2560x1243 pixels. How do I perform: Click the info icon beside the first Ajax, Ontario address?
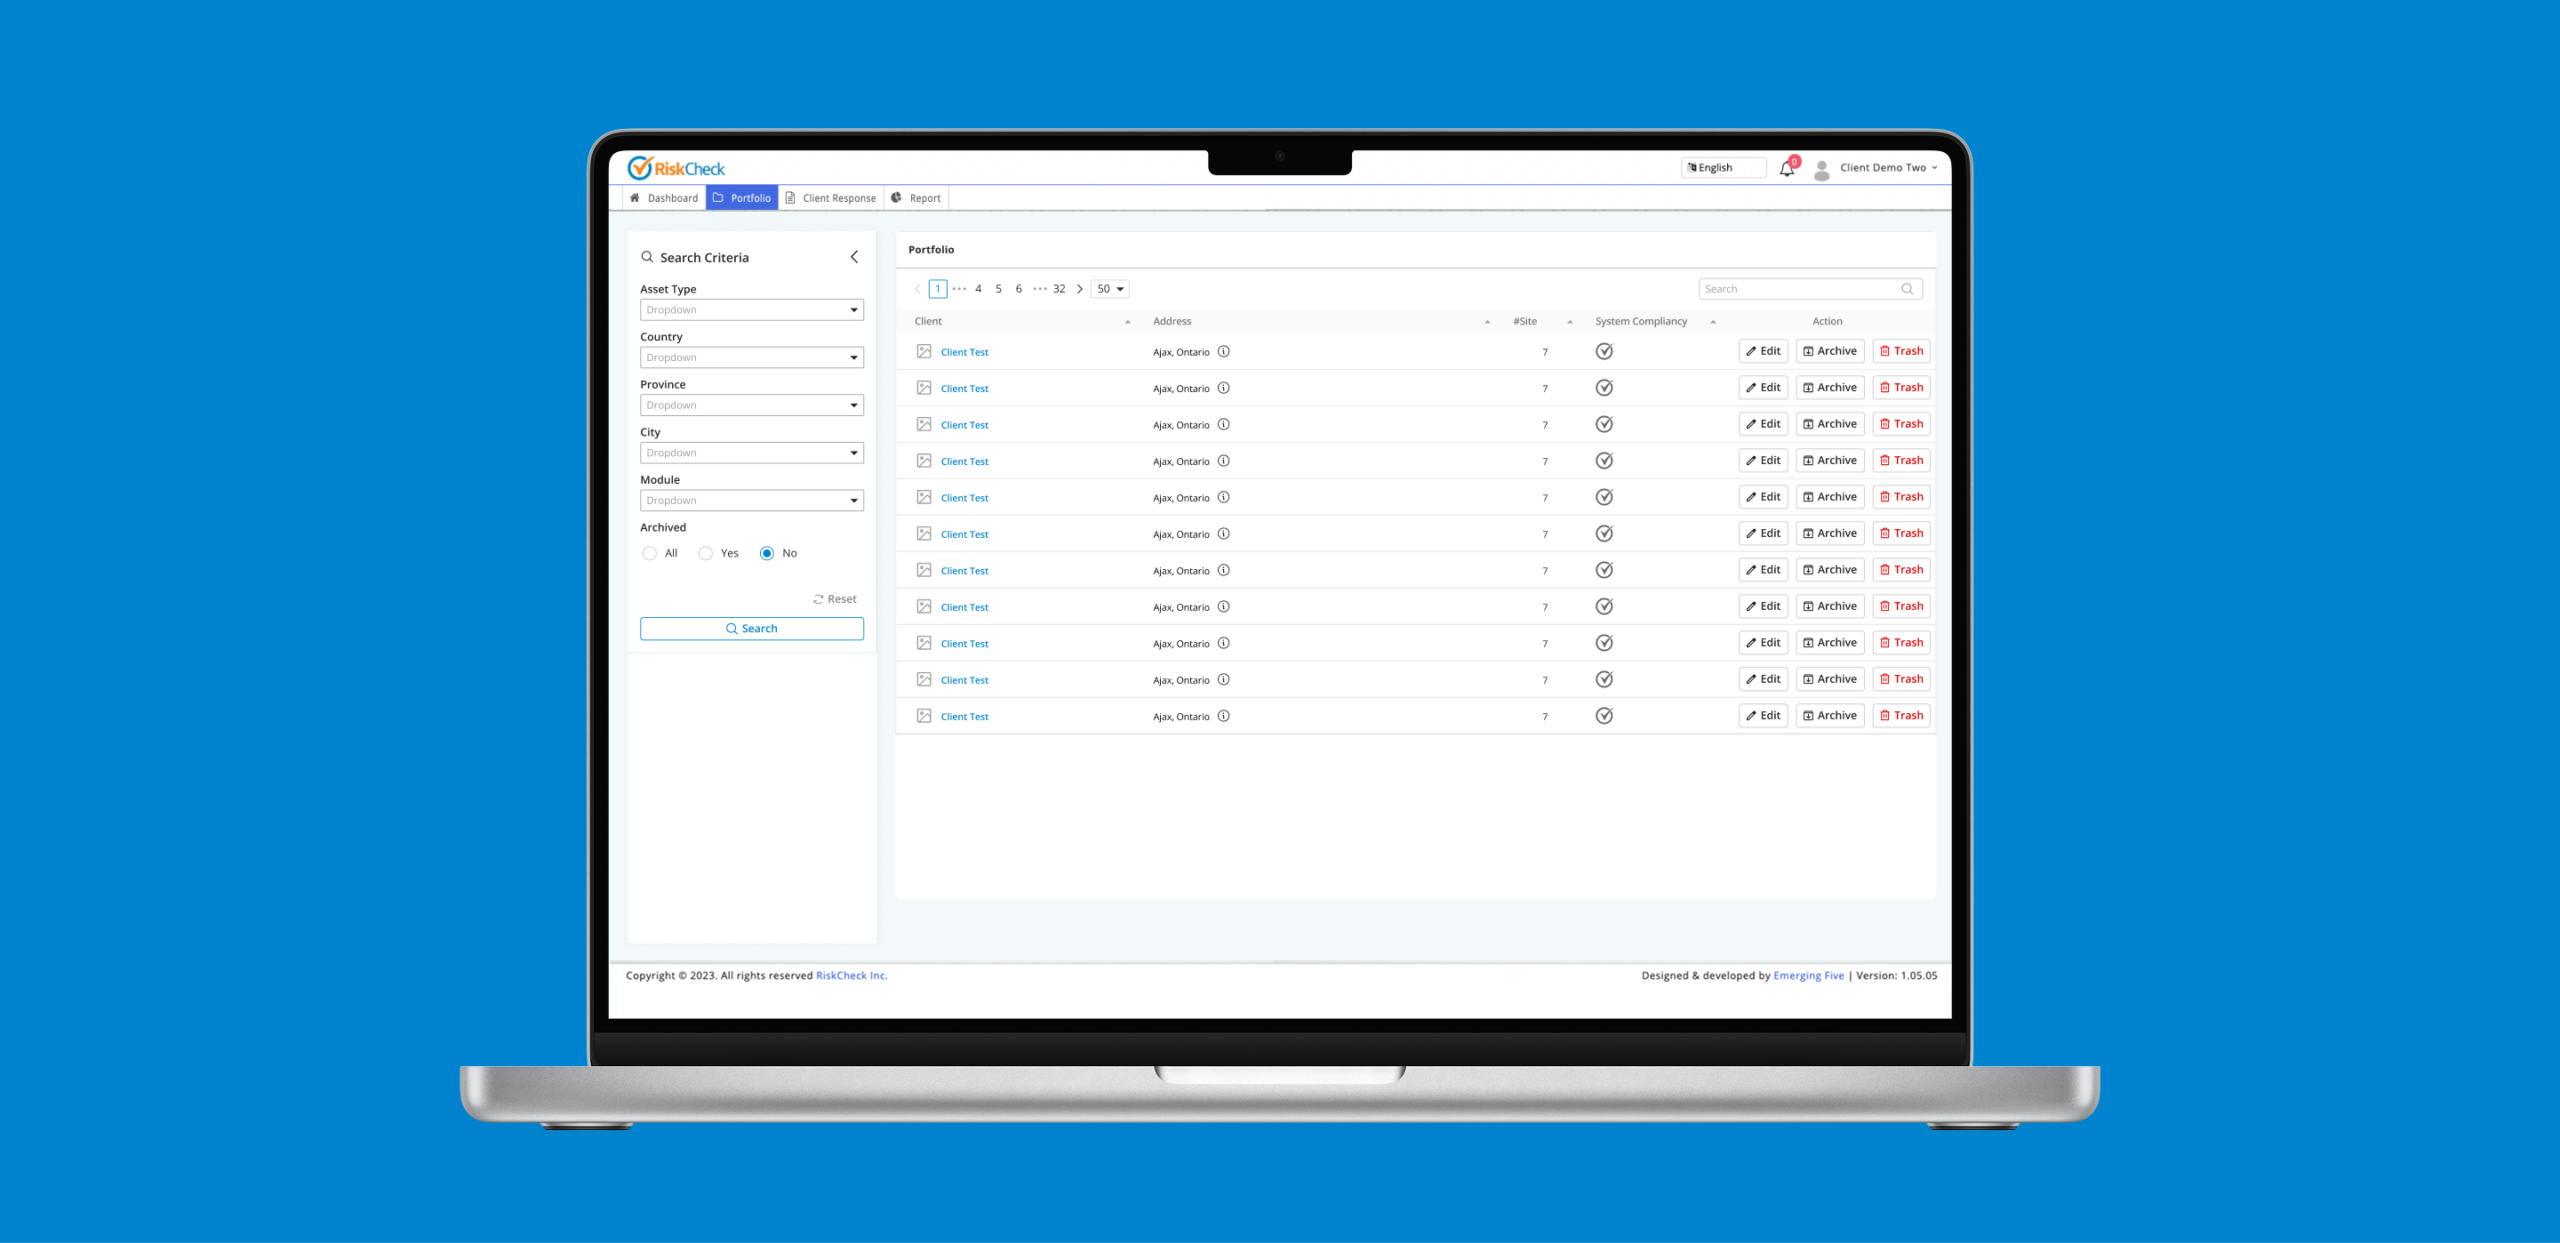(x=1223, y=352)
